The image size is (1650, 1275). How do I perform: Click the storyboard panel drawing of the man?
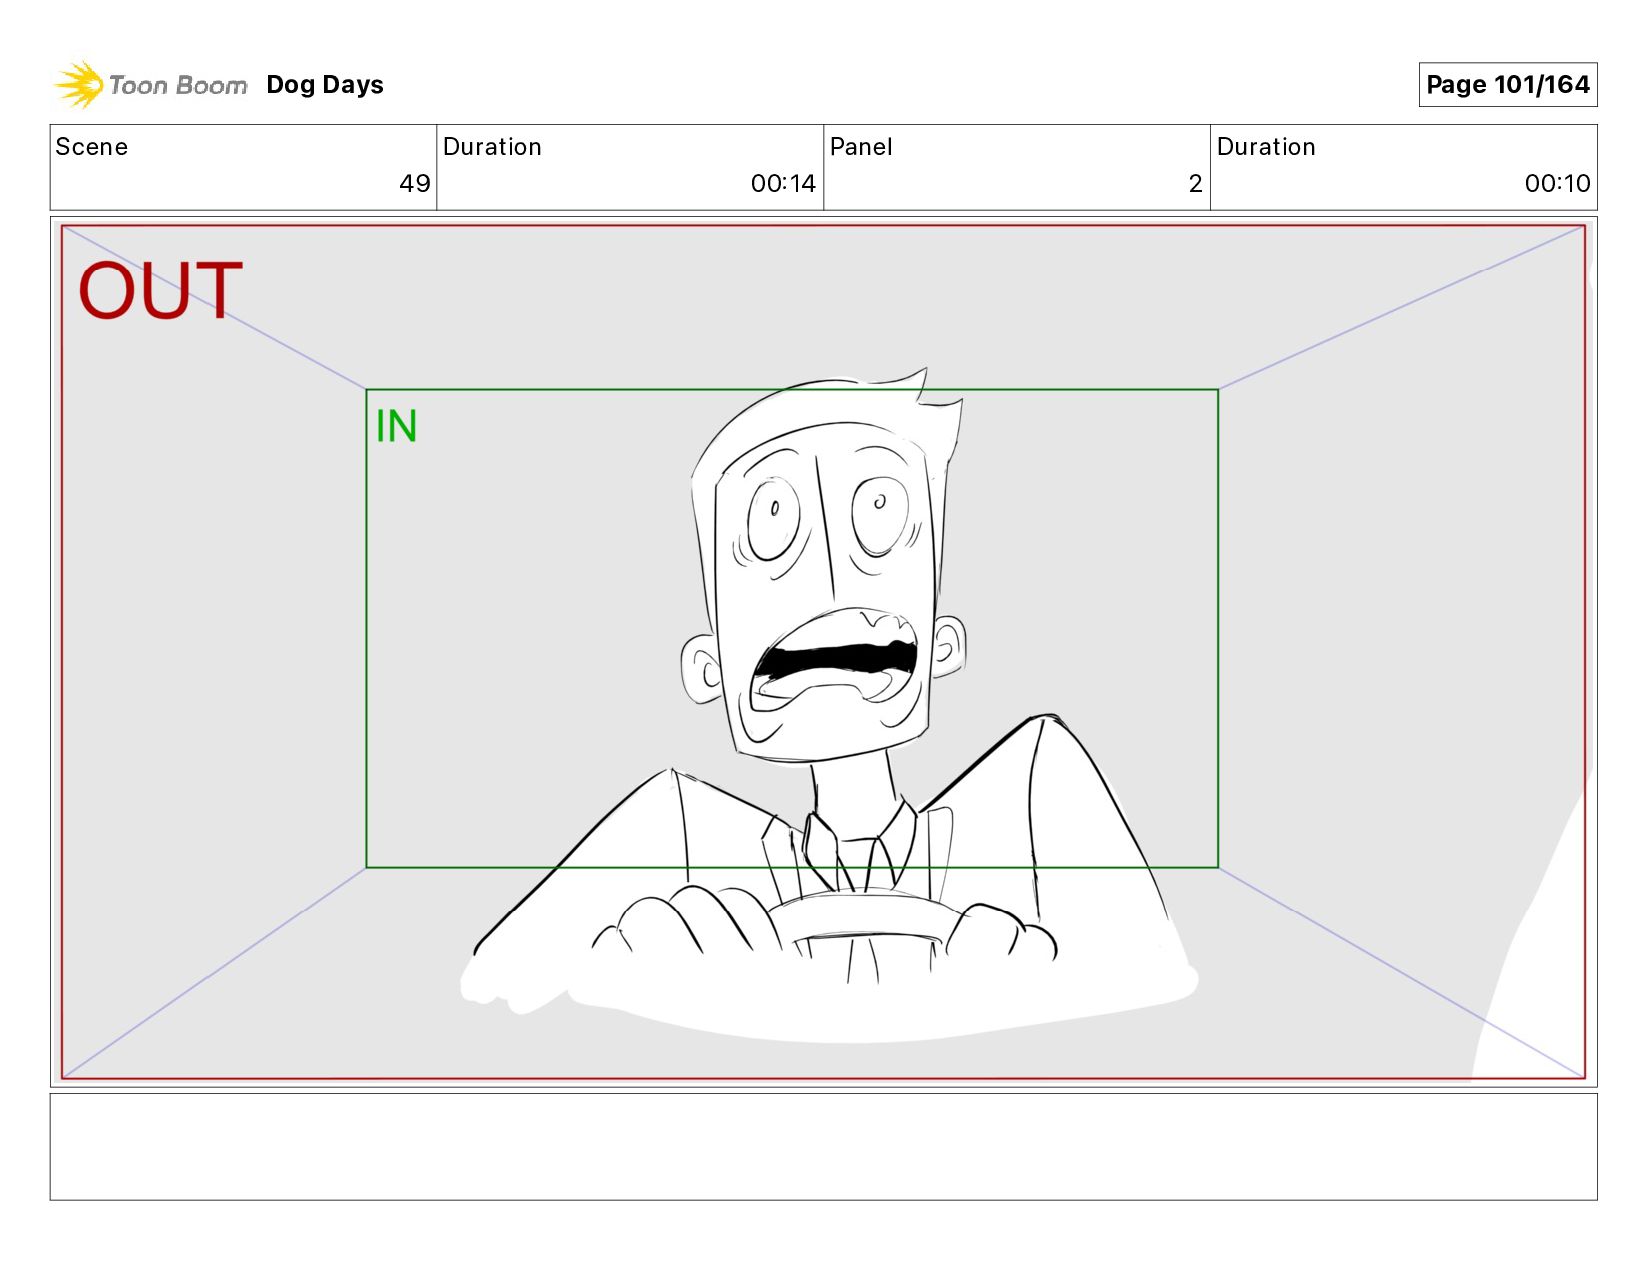click(x=824, y=652)
